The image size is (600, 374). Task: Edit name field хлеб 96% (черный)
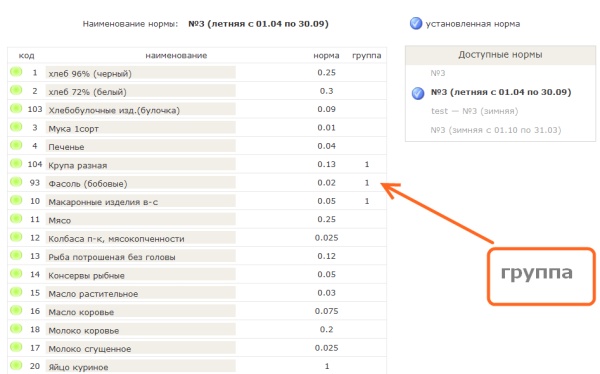point(140,73)
